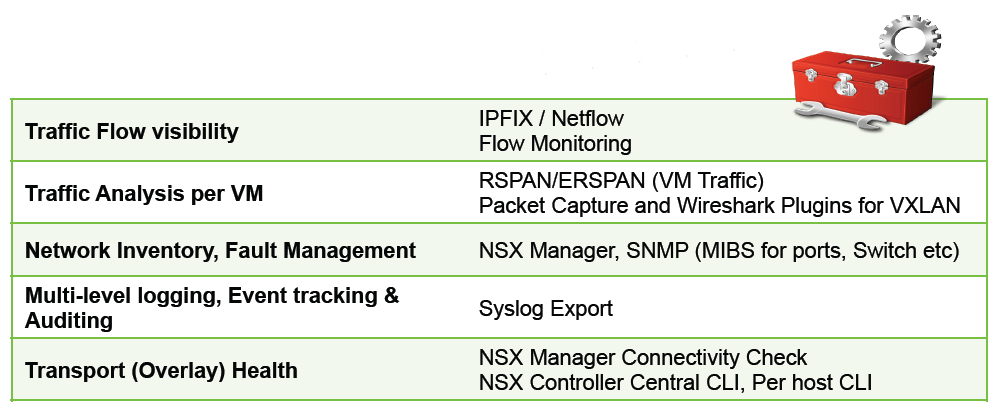This screenshot has width=1000, height=412.
Task: Select the Multi-level logging heading line
Action: [212, 296]
